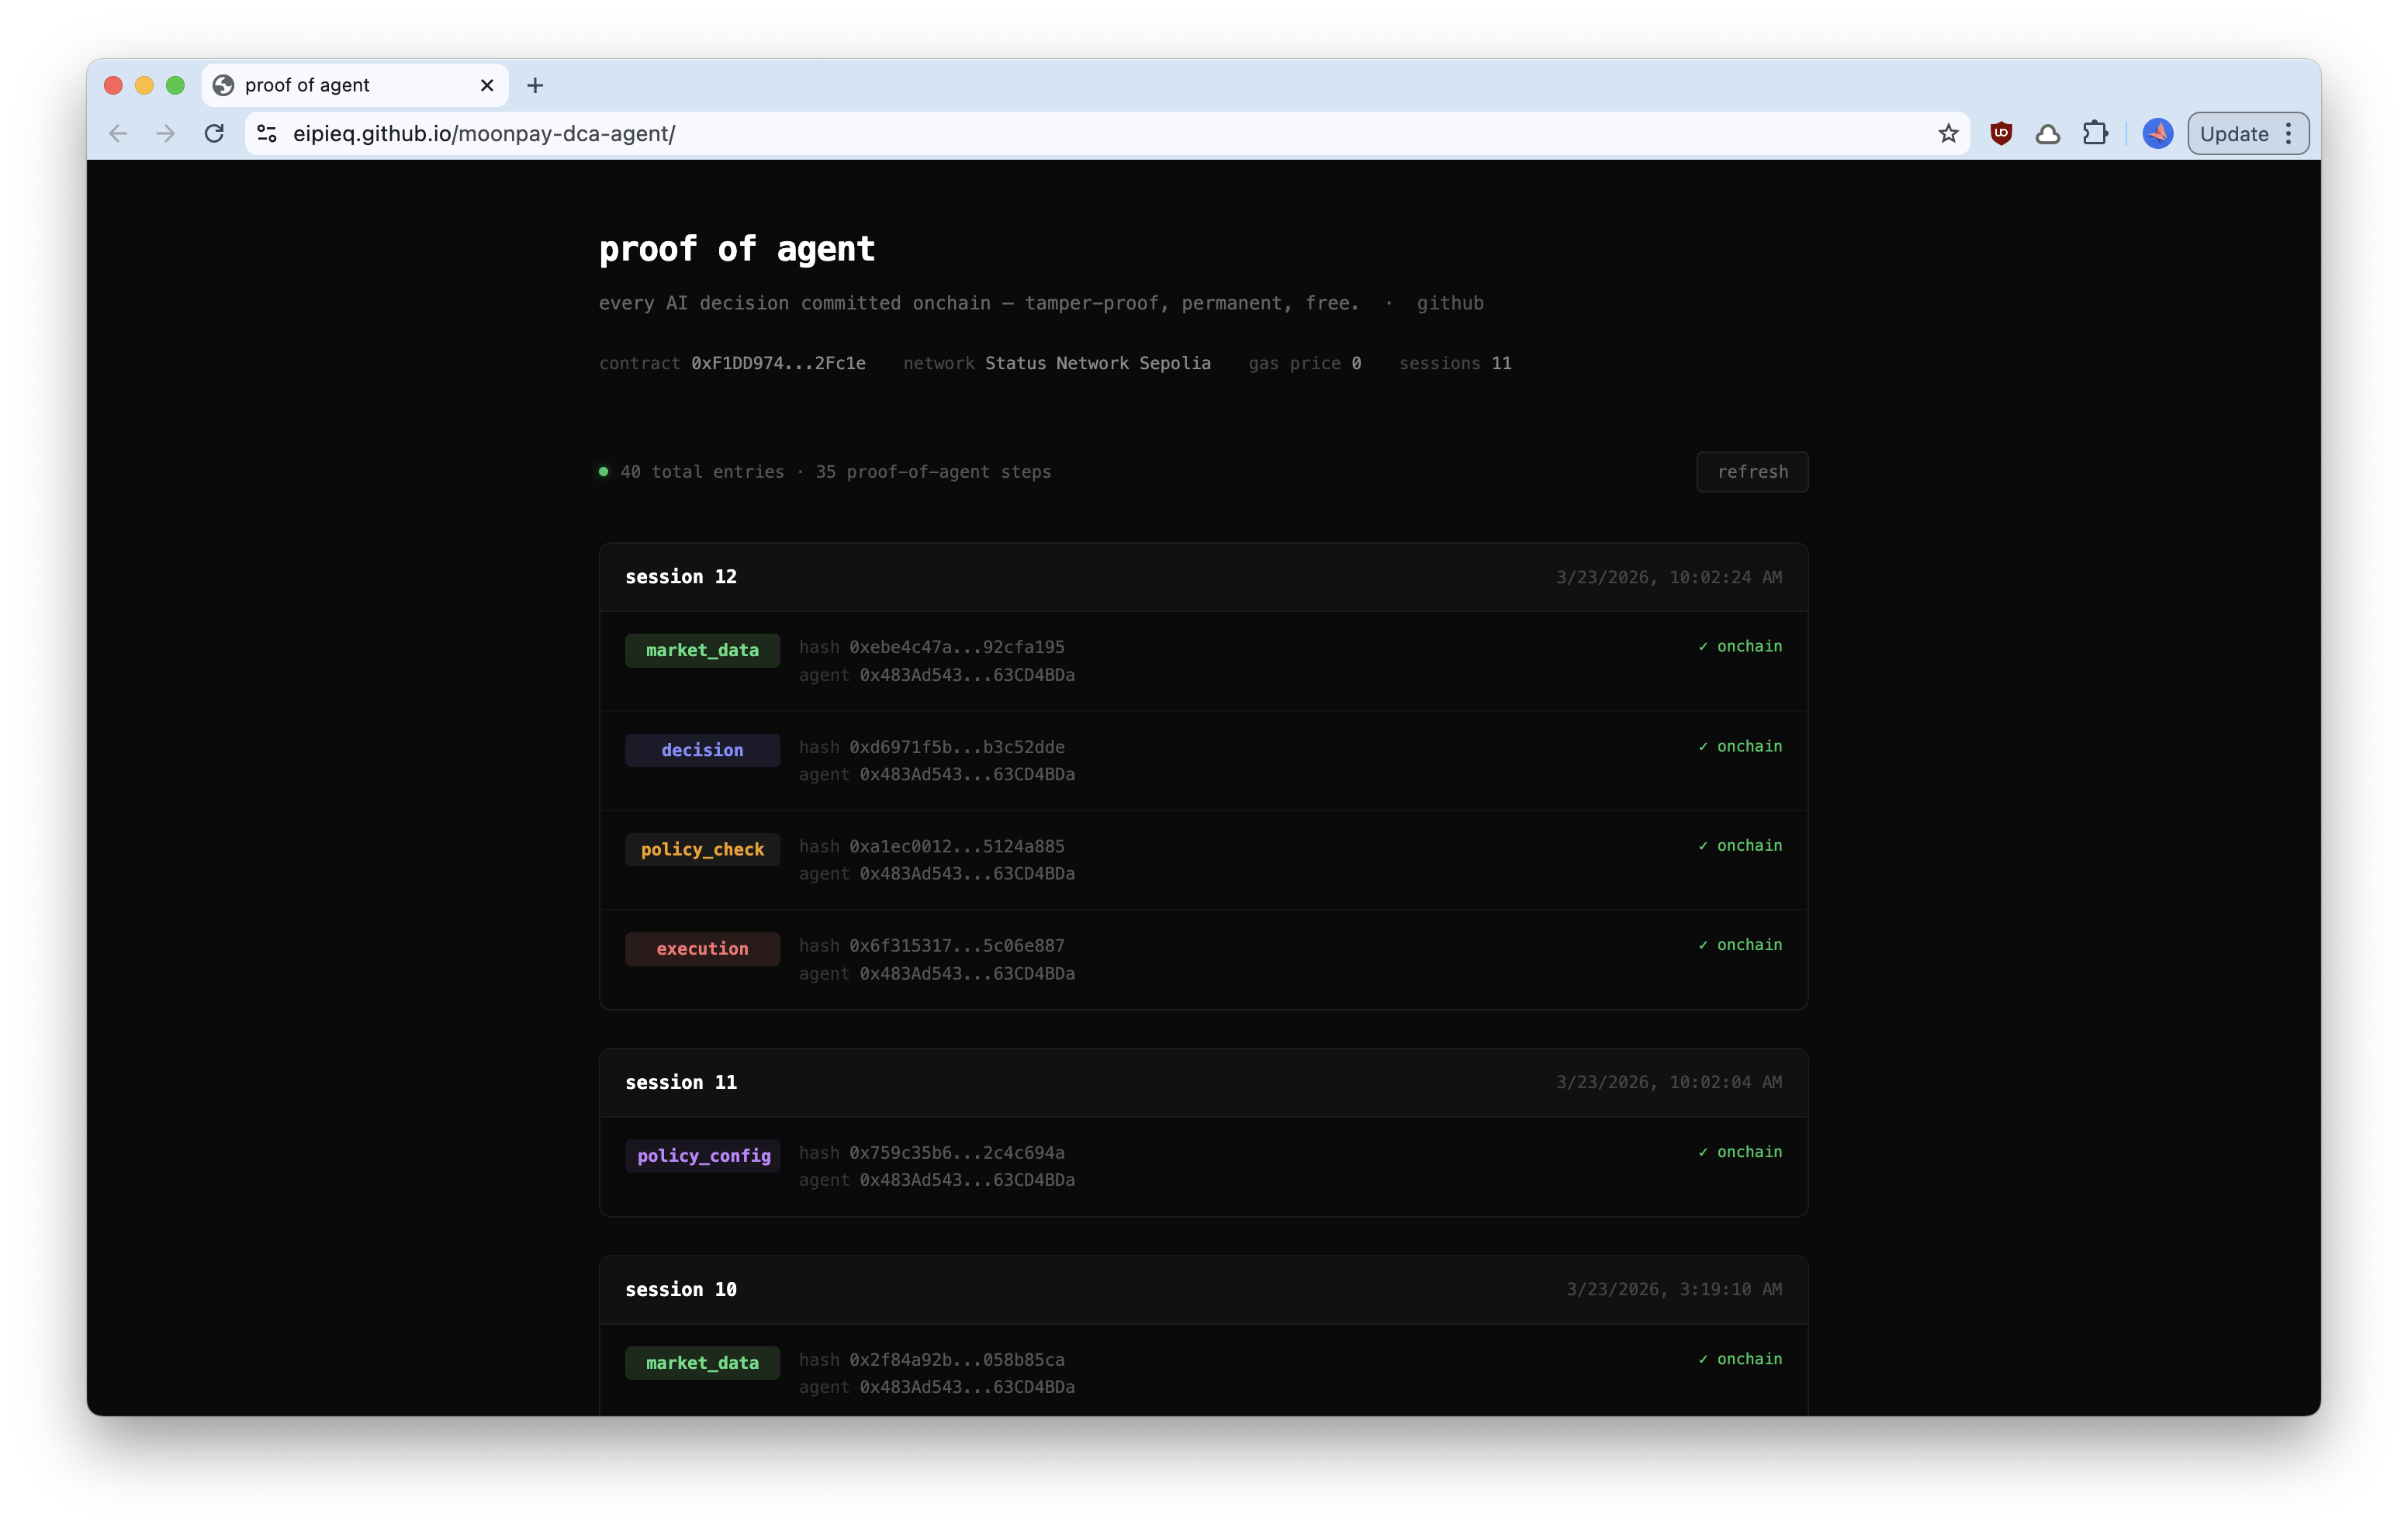The height and width of the screenshot is (1531, 2408).
Task: Click the execution badge
Action: click(702, 949)
